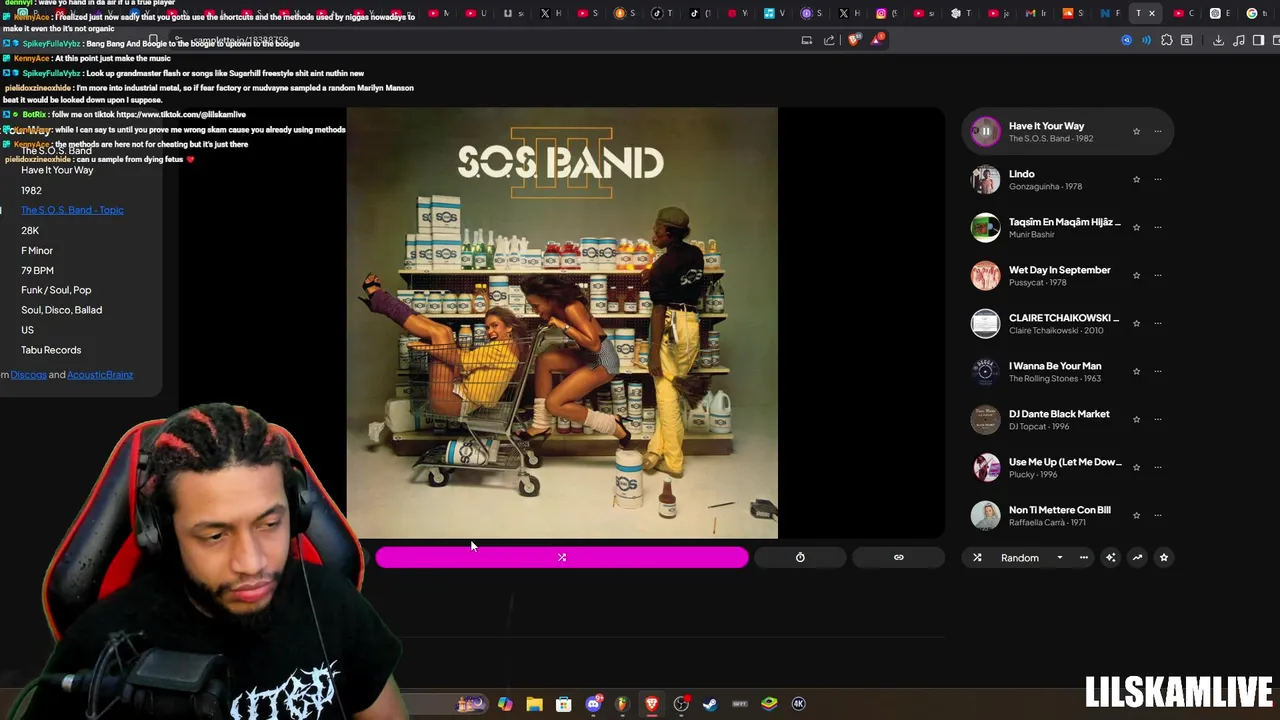Expand the Random mode dropdown arrow

coord(1059,558)
